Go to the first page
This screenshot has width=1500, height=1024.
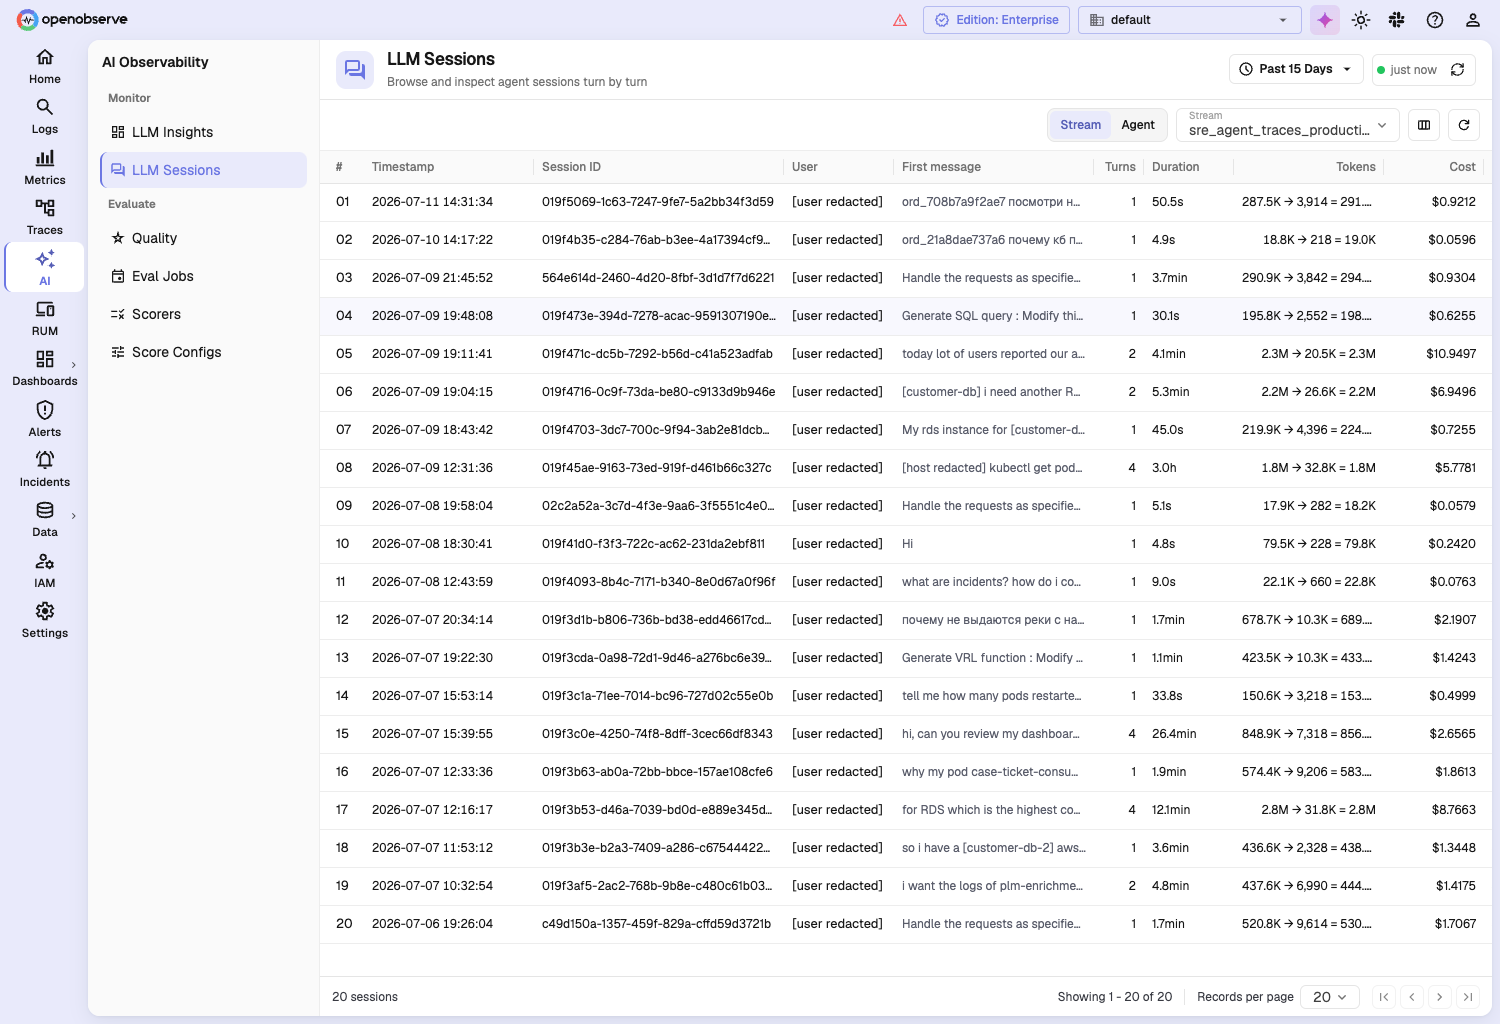click(x=1384, y=997)
